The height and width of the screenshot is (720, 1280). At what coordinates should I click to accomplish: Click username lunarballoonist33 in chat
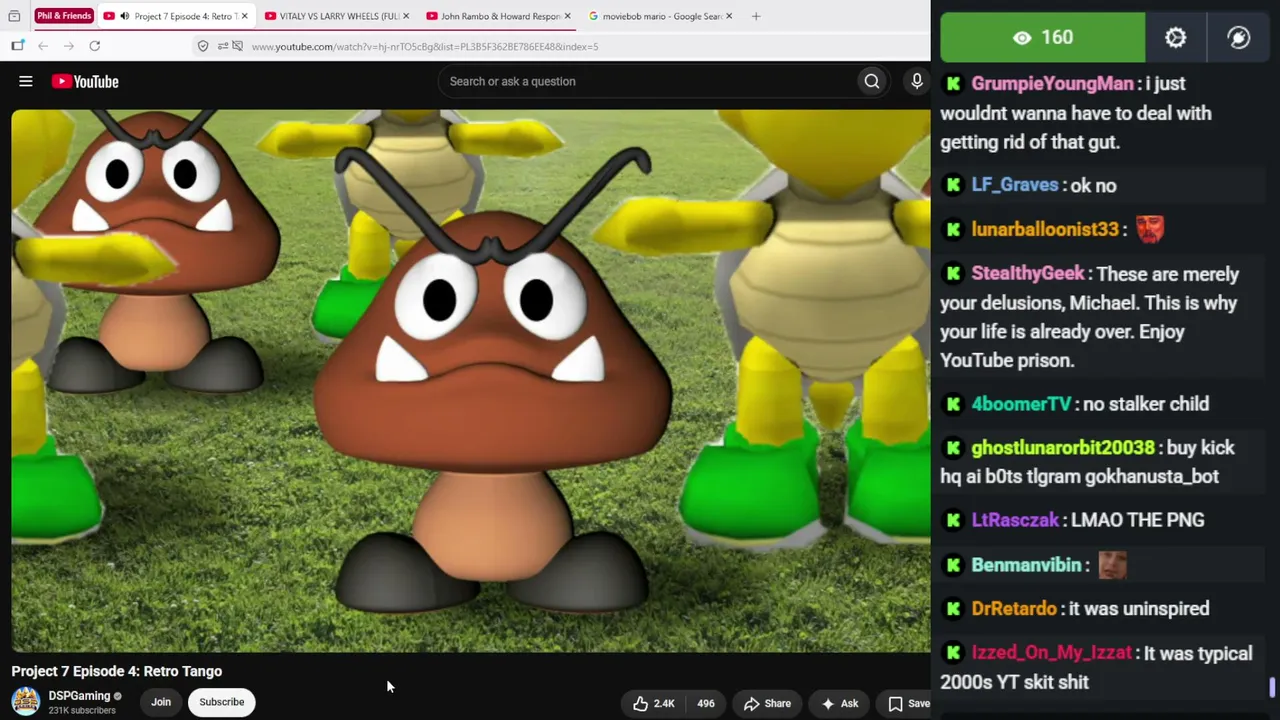(1045, 229)
